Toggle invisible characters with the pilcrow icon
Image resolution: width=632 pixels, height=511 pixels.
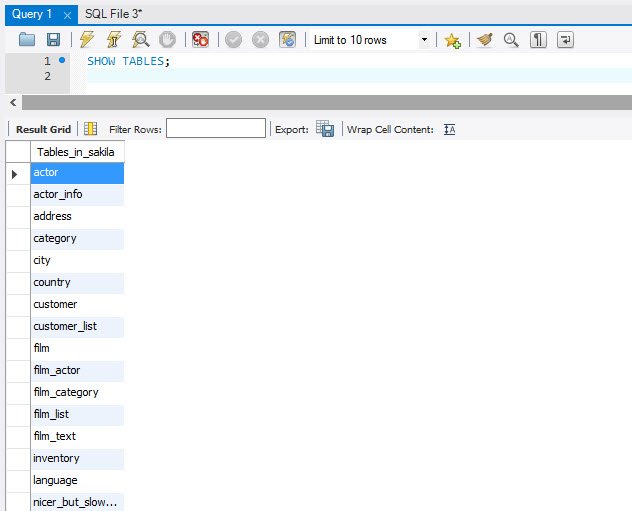click(538, 39)
